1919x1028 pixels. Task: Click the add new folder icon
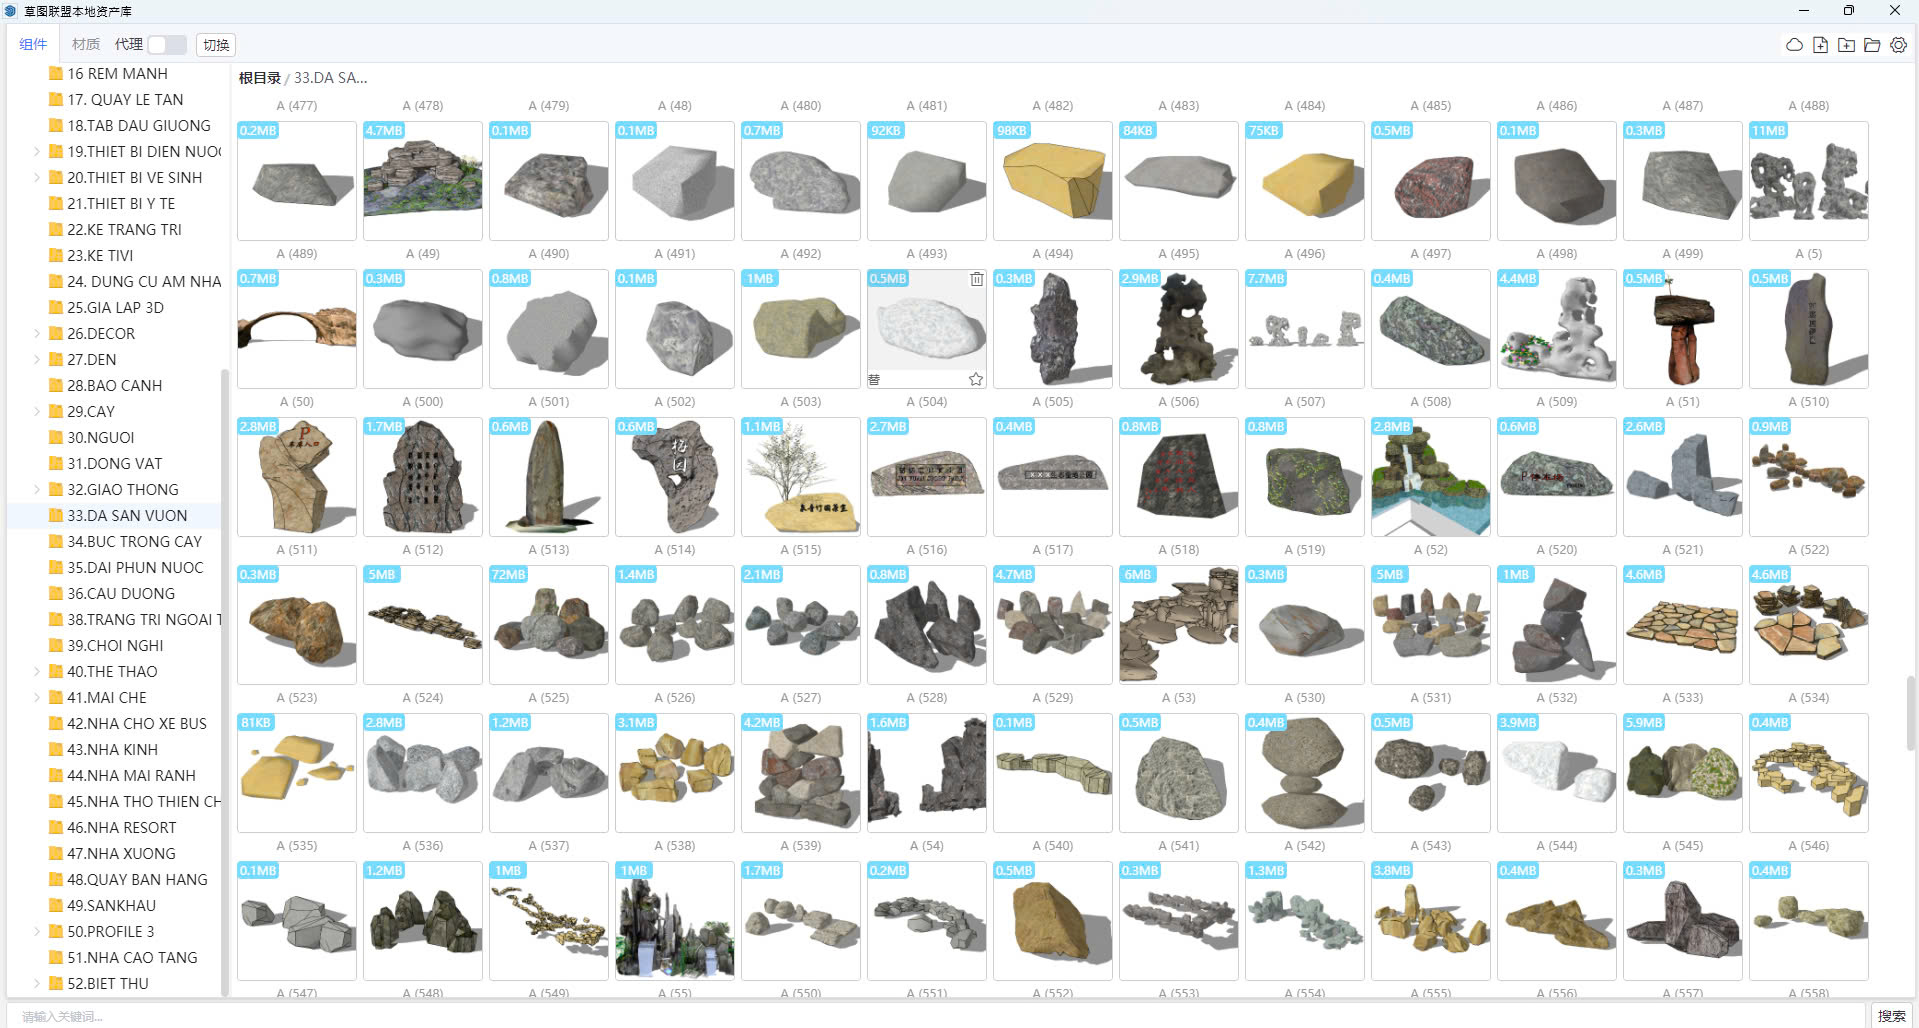point(1846,45)
